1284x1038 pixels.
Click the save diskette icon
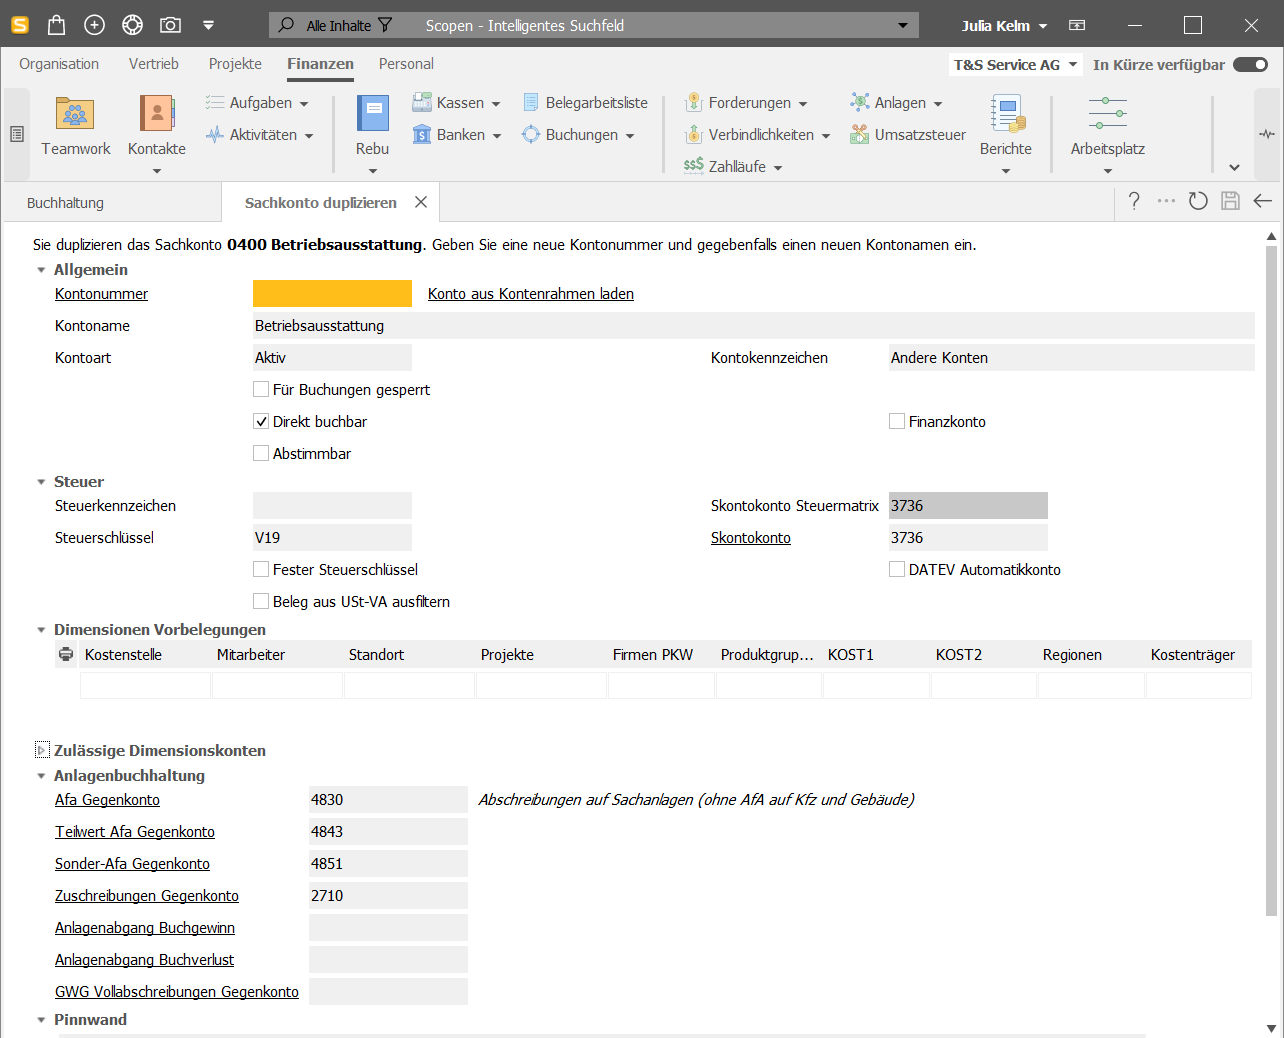click(1230, 201)
